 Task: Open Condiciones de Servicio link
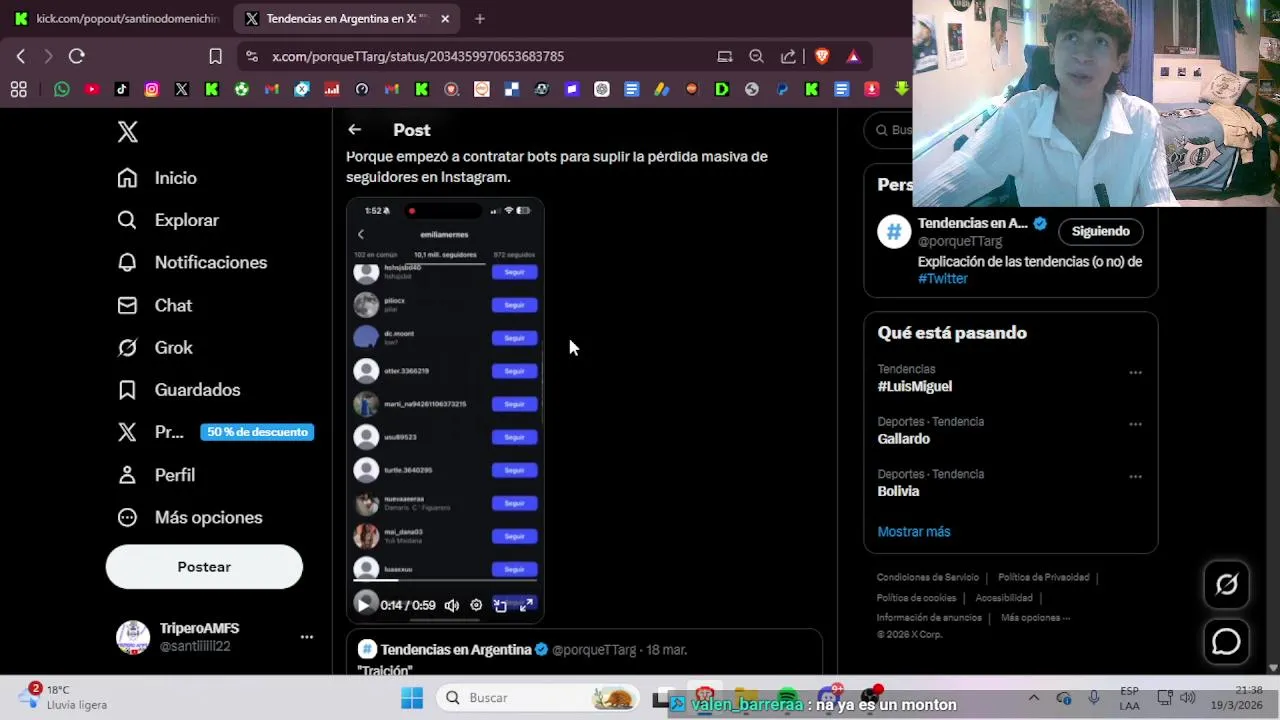928,578
